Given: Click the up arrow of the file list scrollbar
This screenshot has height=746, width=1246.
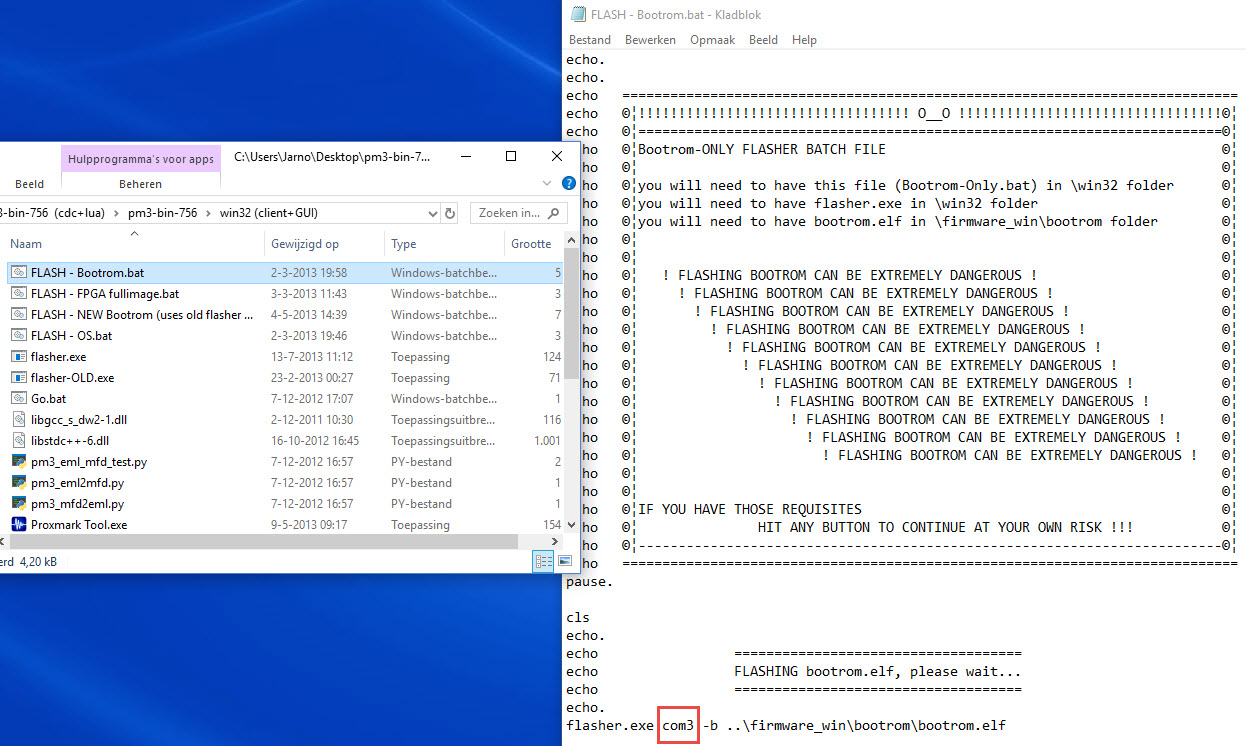Looking at the screenshot, I should (x=571, y=240).
